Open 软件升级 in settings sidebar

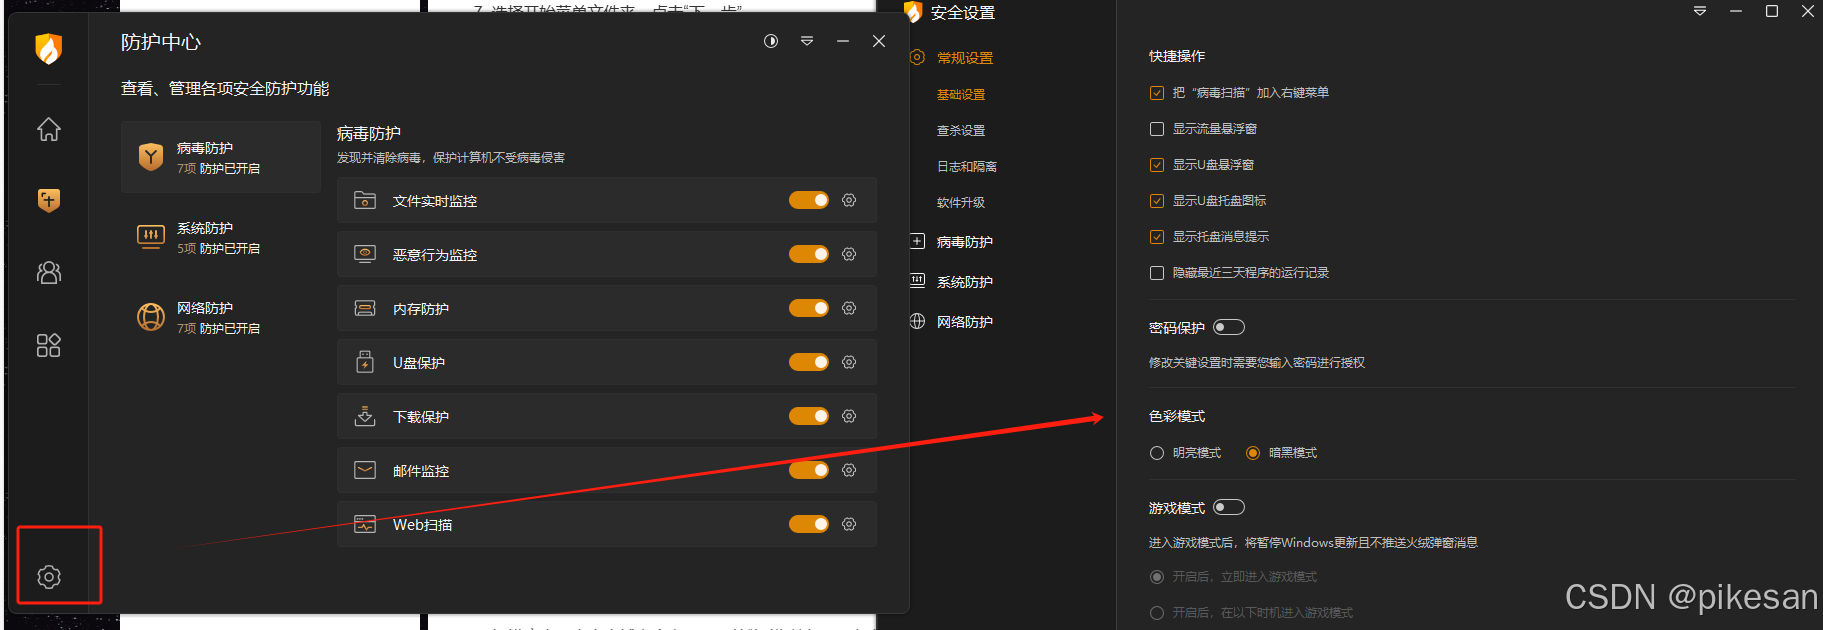[x=961, y=202]
